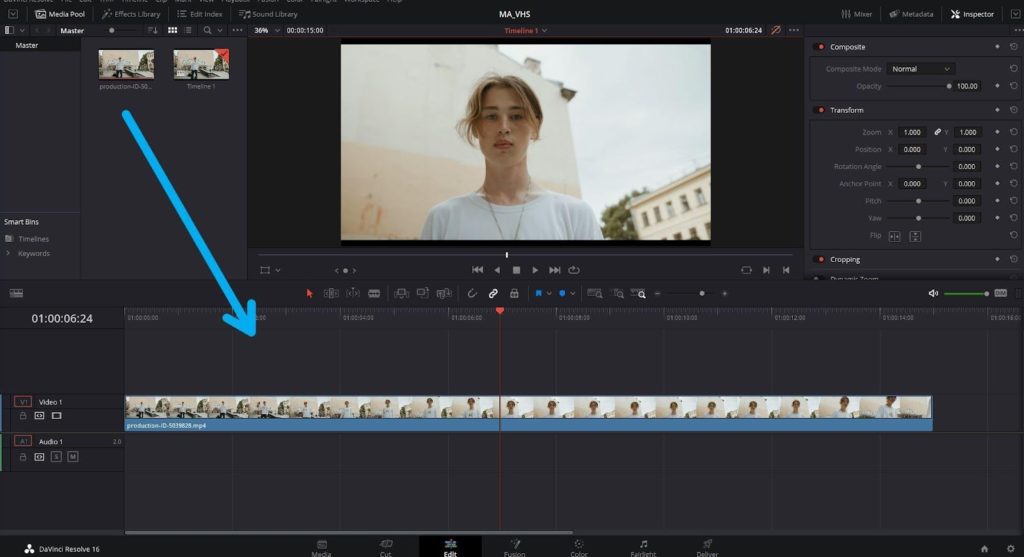Open the Mixer panel

[856, 14]
